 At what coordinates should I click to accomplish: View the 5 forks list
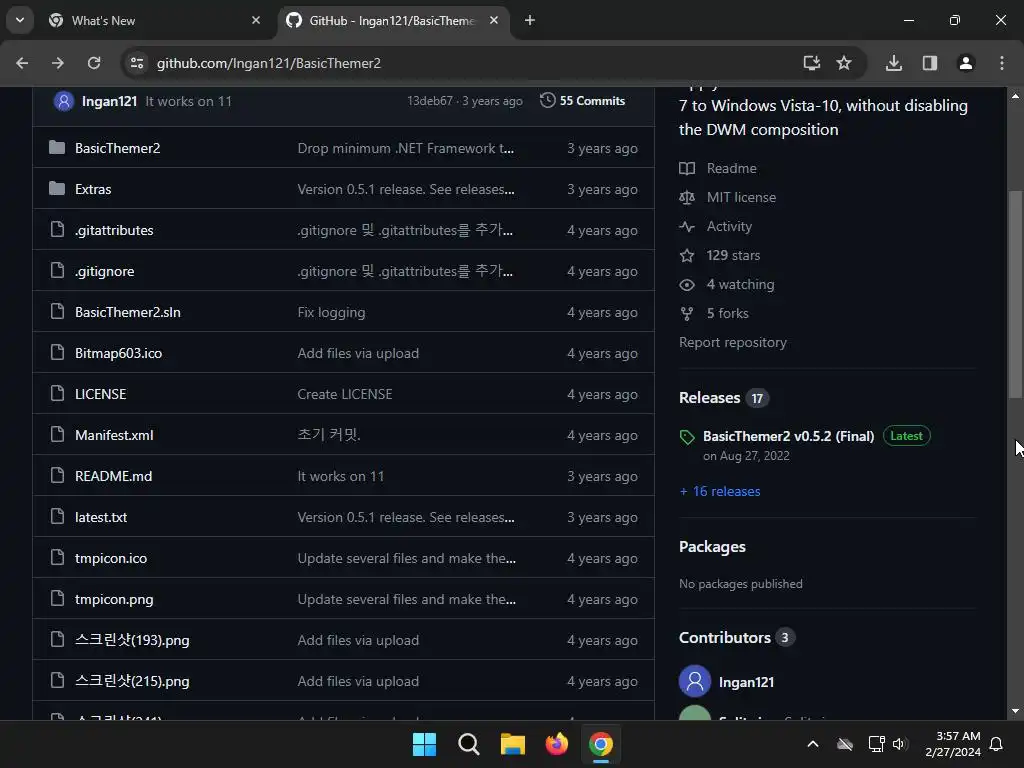tap(714, 313)
